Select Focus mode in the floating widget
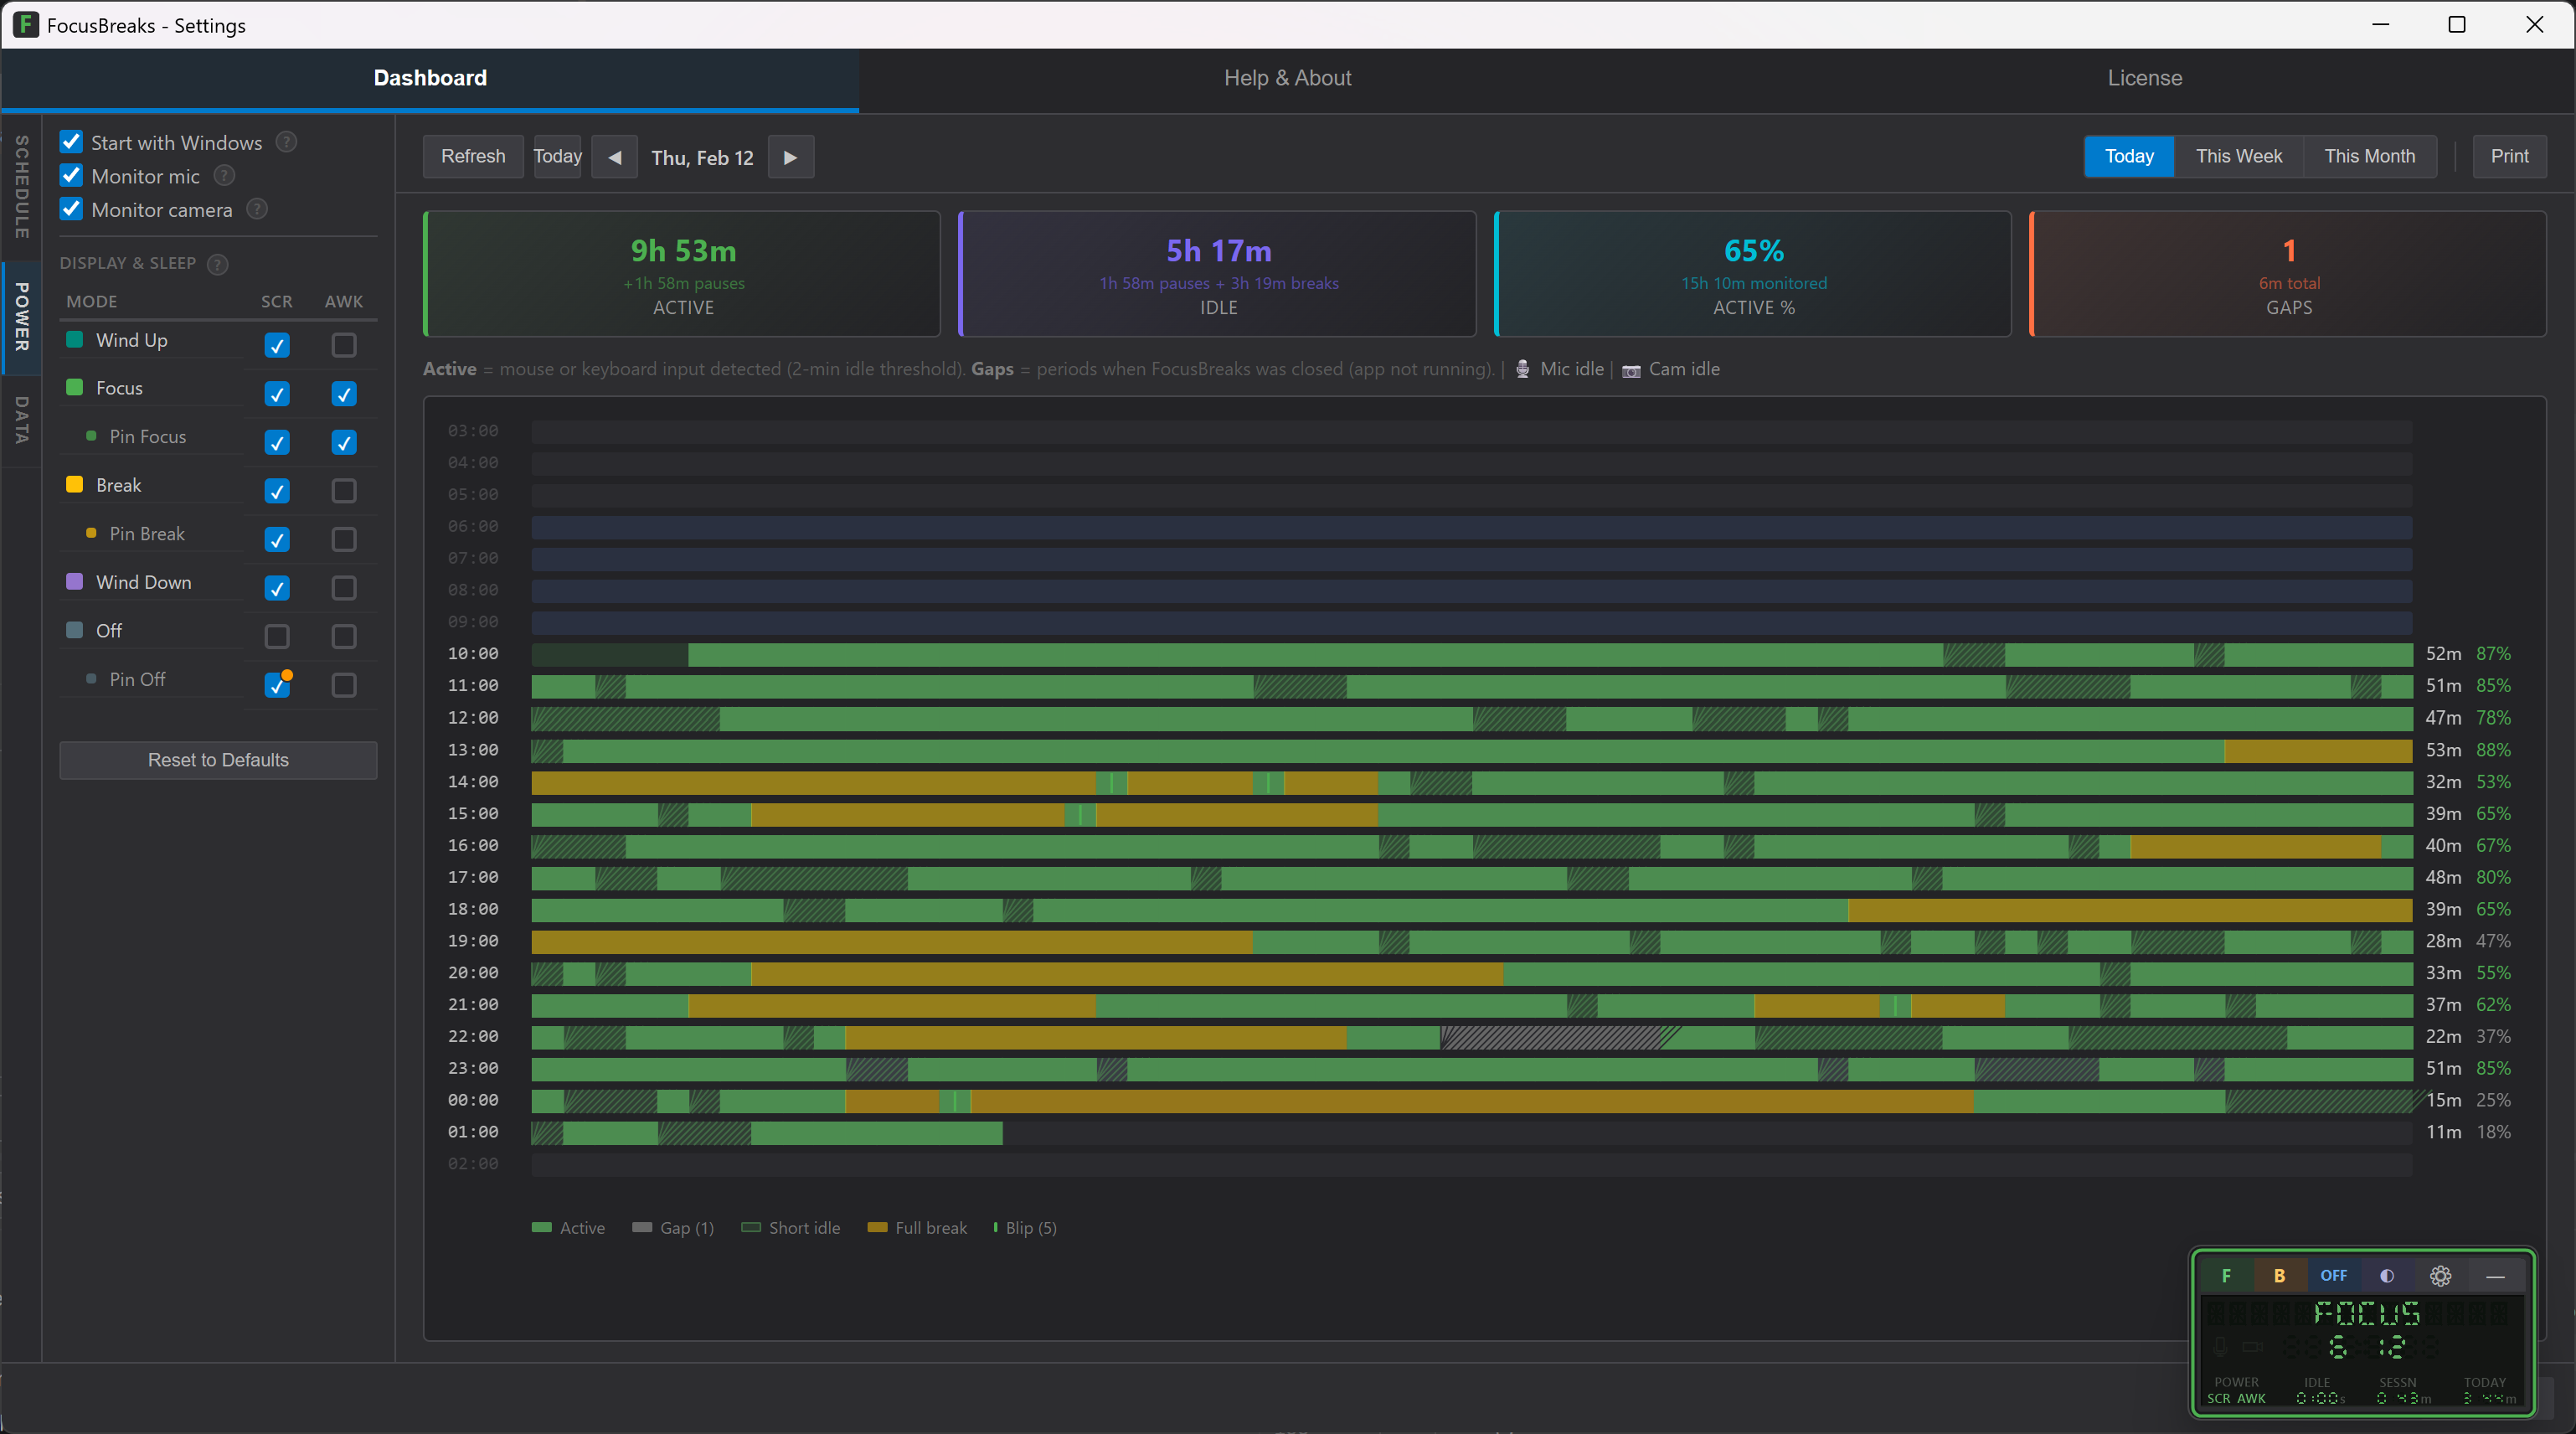The height and width of the screenshot is (1434, 2576). click(x=2225, y=1276)
